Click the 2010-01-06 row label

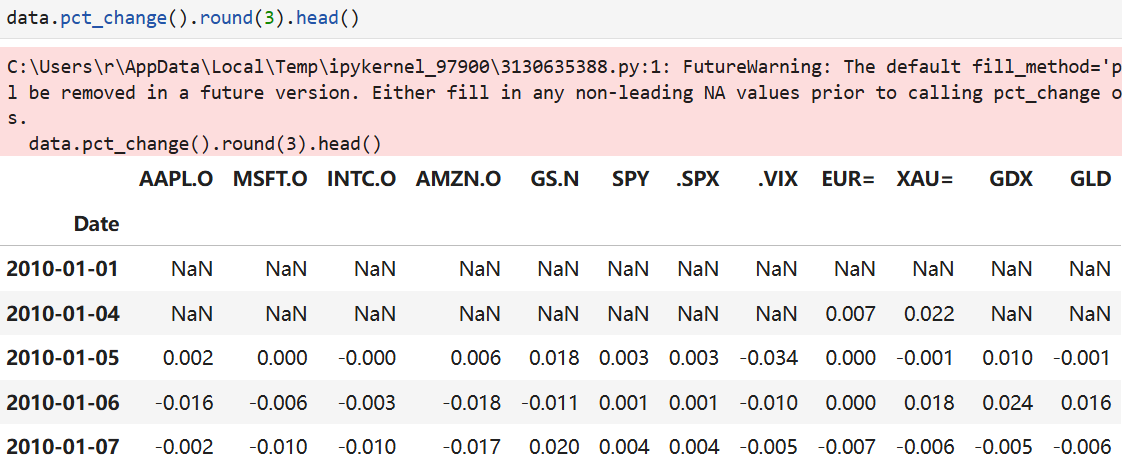(x=62, y=403)
